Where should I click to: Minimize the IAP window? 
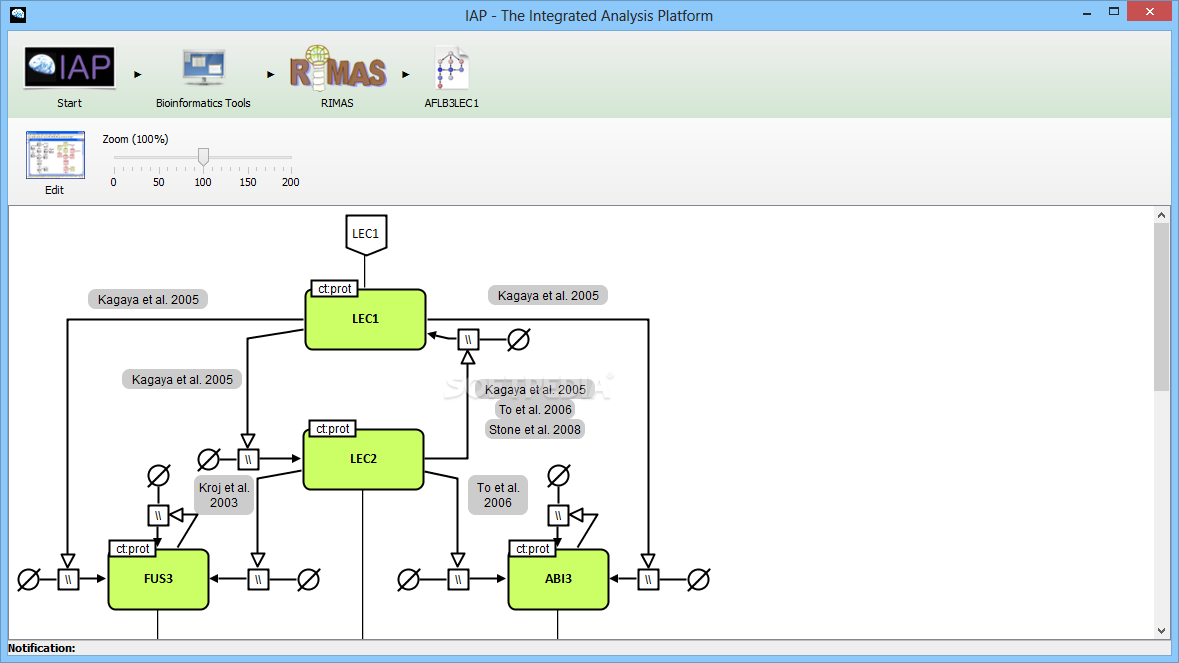(1087, 13)
